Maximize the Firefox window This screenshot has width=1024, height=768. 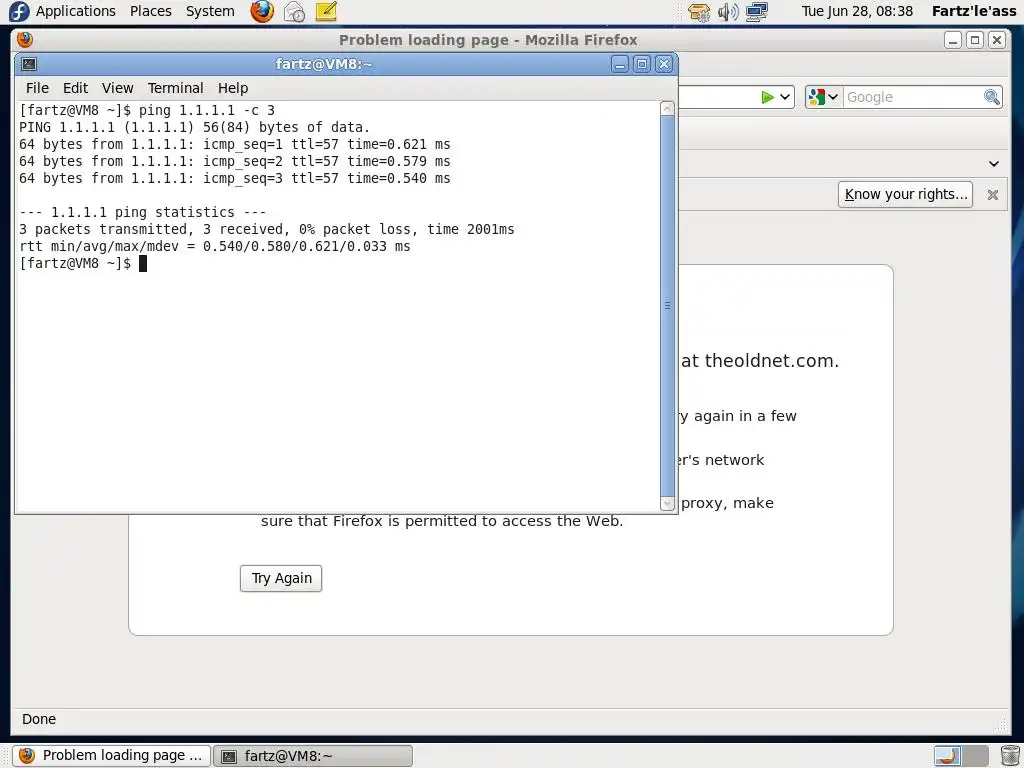[975, 40]
